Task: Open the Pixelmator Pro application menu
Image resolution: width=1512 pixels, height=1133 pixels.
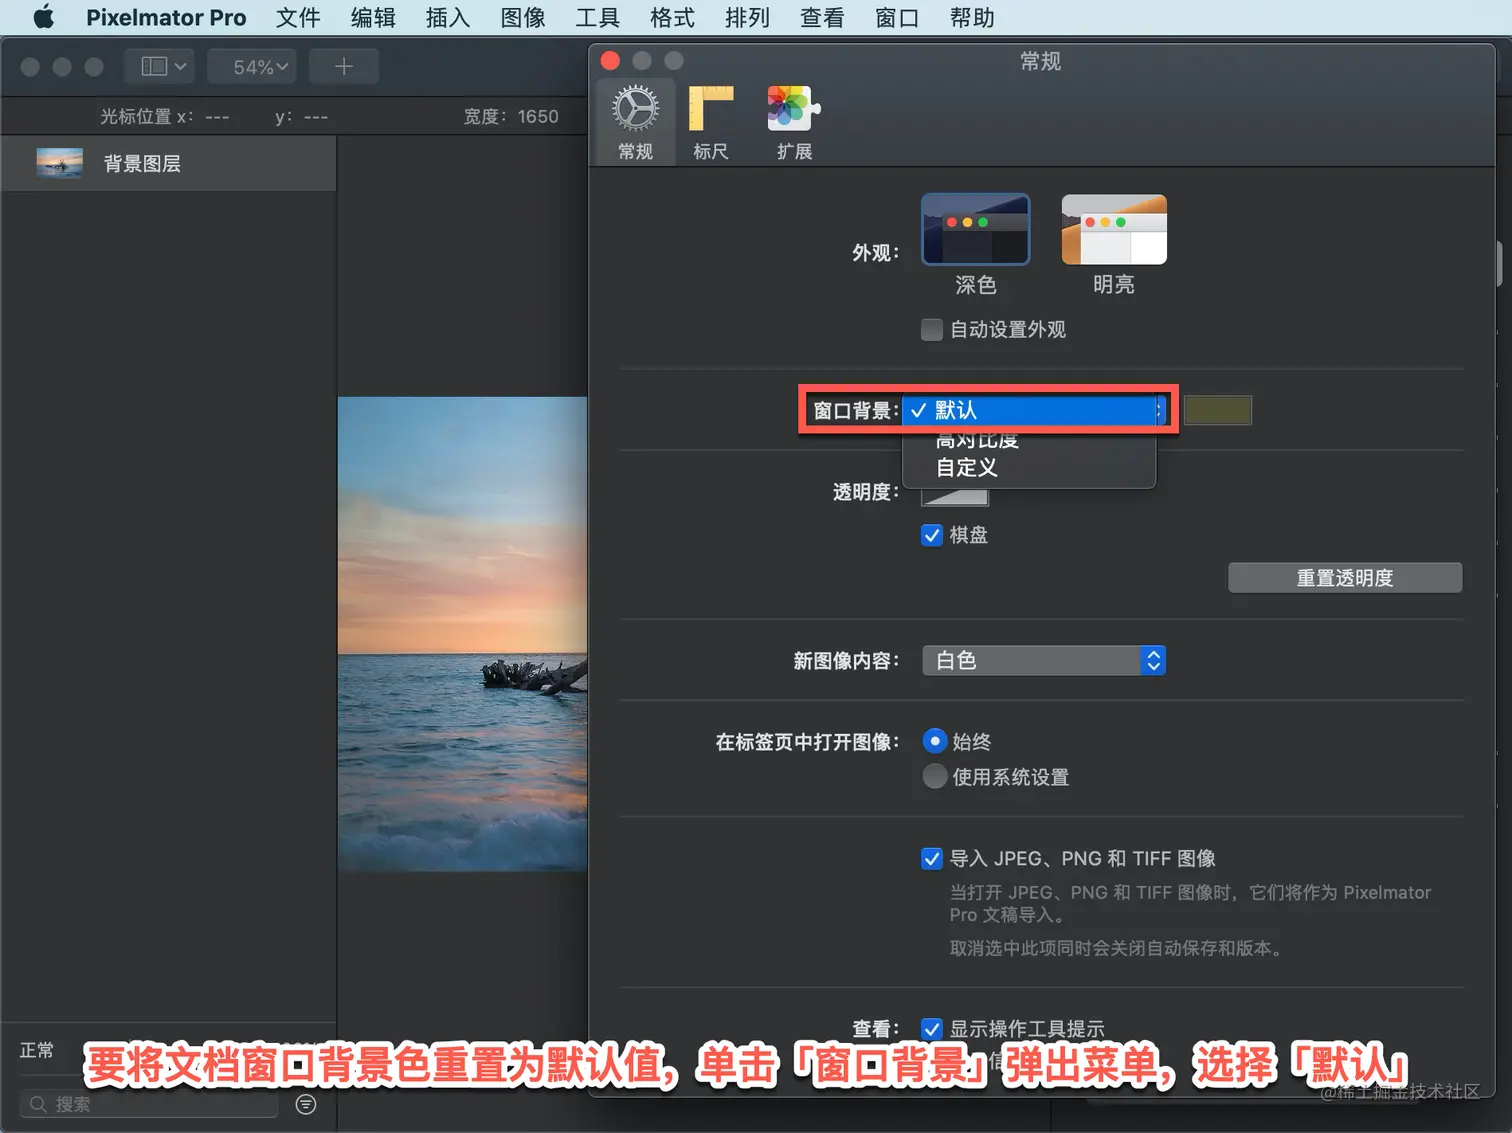Action: point(166,17)
